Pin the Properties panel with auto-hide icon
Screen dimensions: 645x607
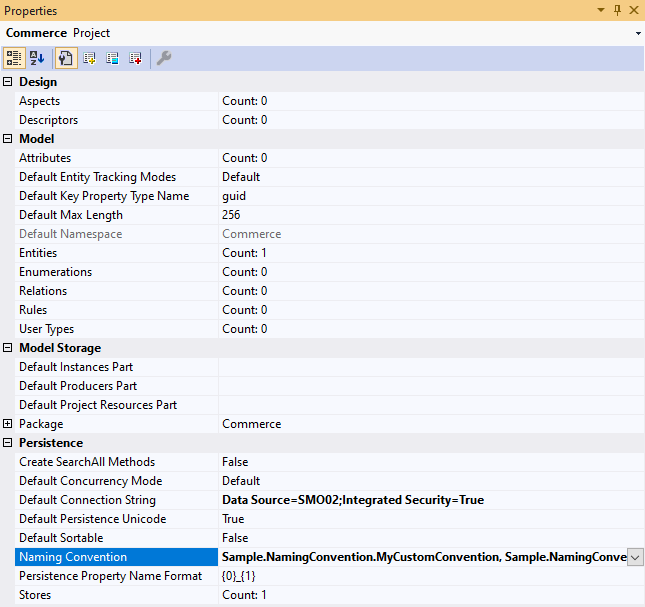pyautogui.click(x=617, y=10)
